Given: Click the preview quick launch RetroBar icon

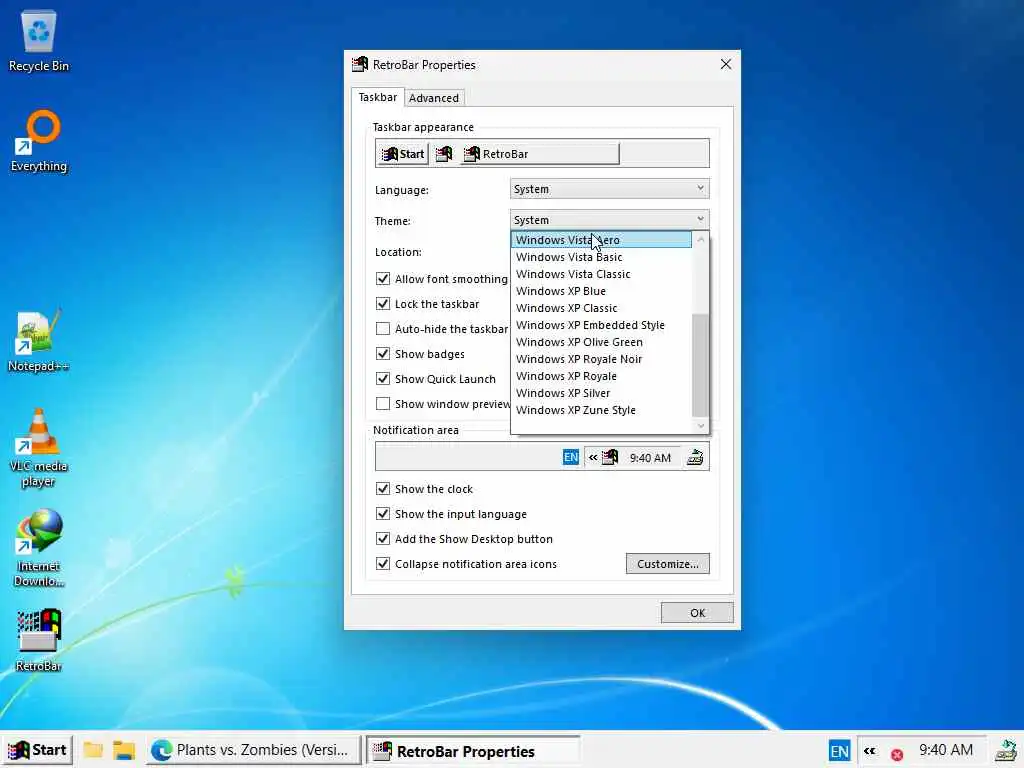Looking at the screenshot, I should click(x=444, y=154).
